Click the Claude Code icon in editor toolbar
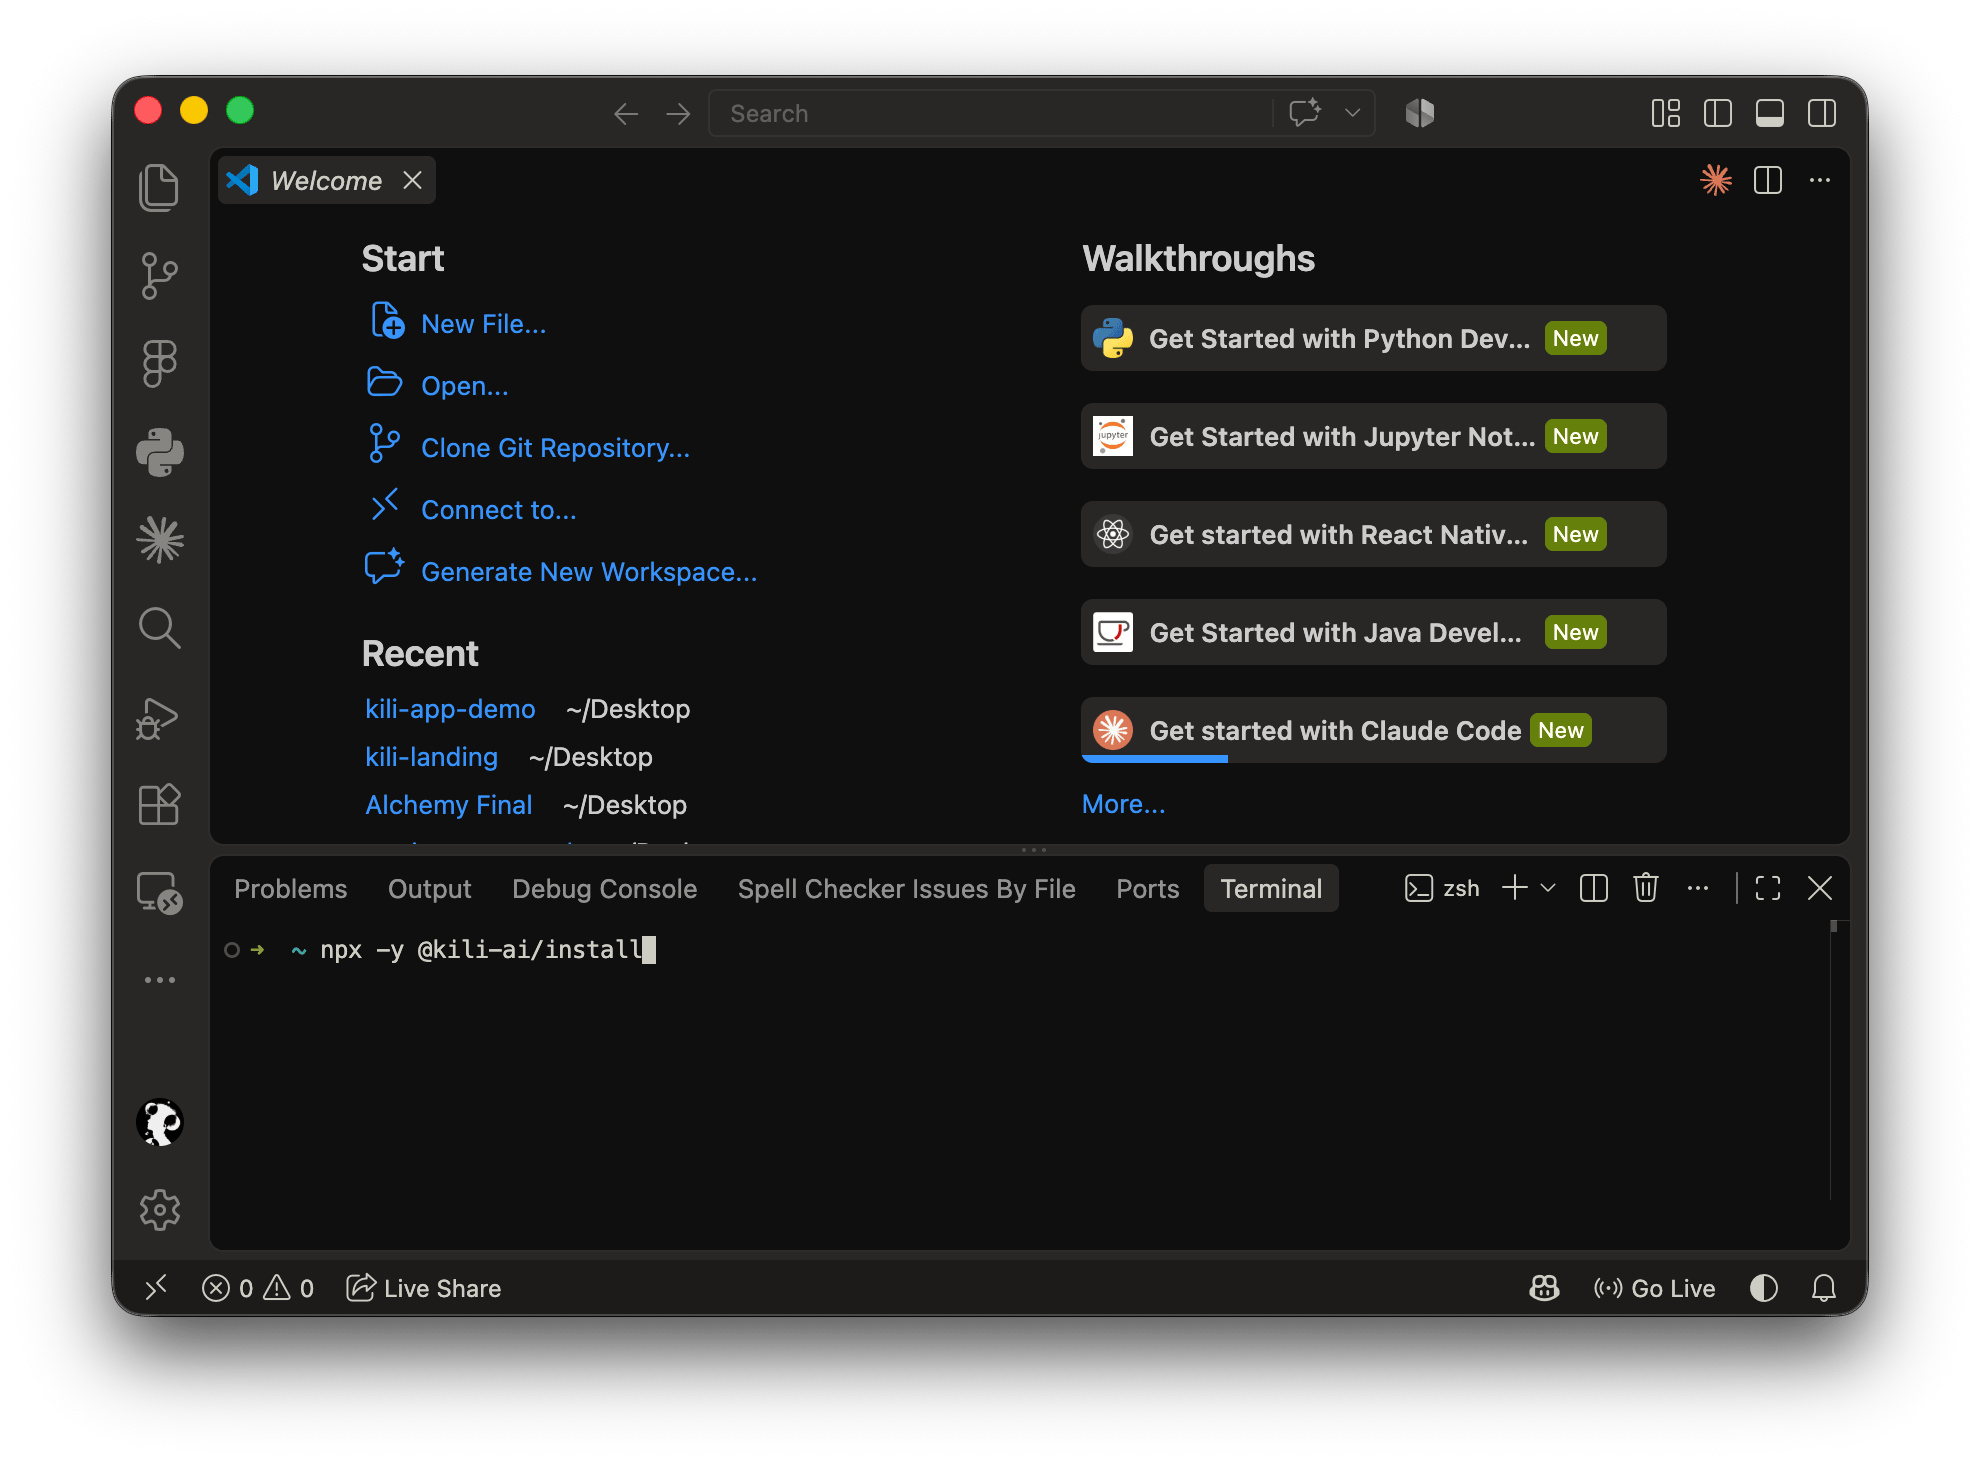 (x=1716, y=180)
